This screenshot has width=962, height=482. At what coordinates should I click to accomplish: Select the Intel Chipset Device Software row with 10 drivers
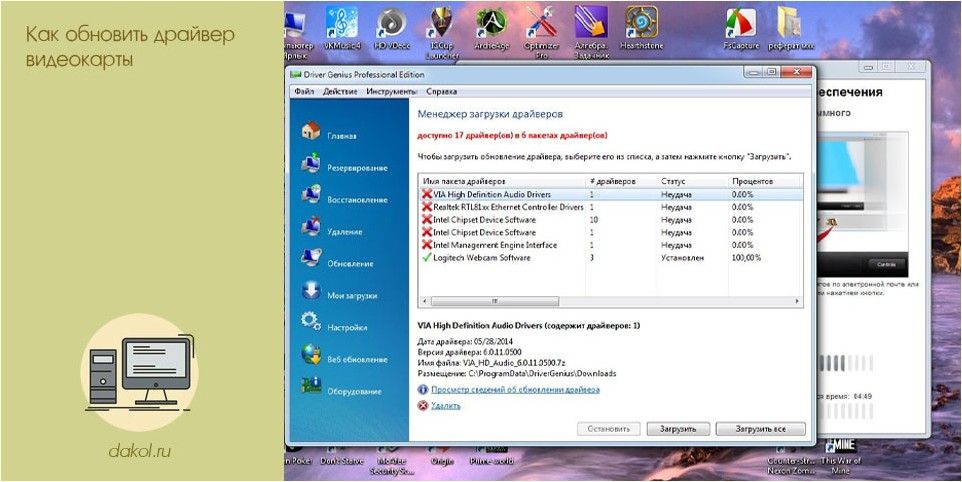(610, 220)
